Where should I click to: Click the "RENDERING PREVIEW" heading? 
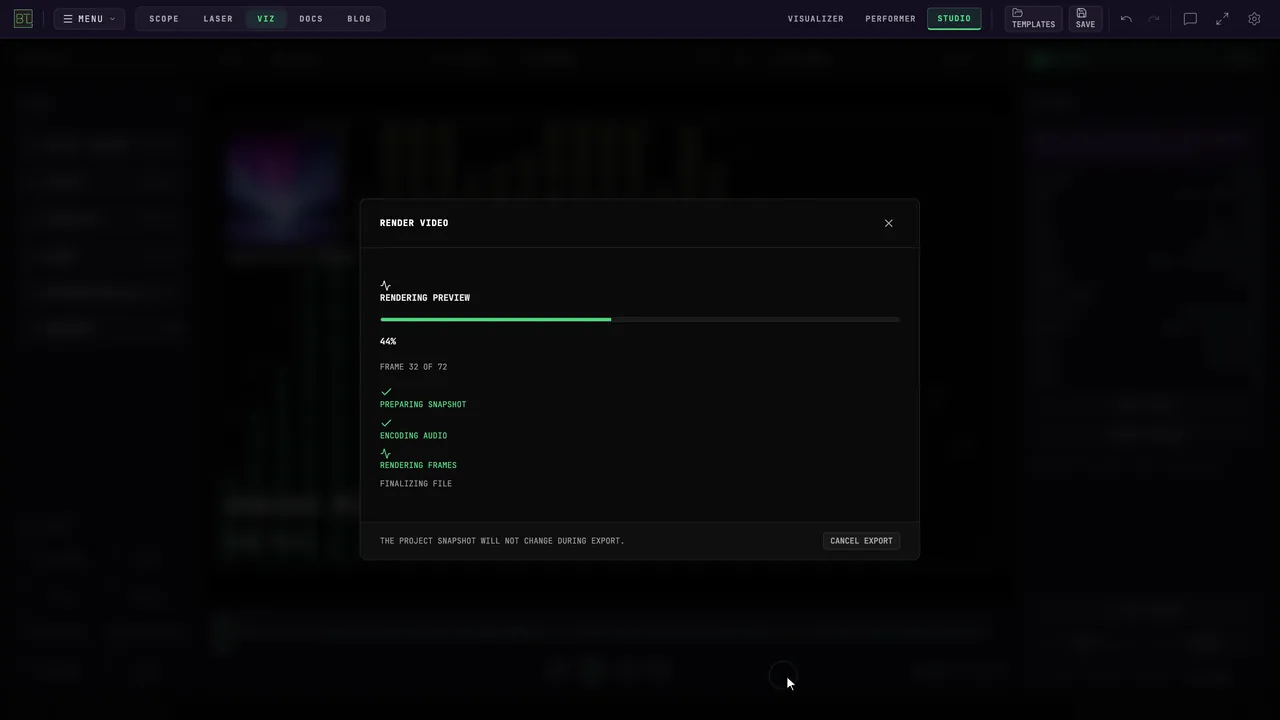pos(425,298)
